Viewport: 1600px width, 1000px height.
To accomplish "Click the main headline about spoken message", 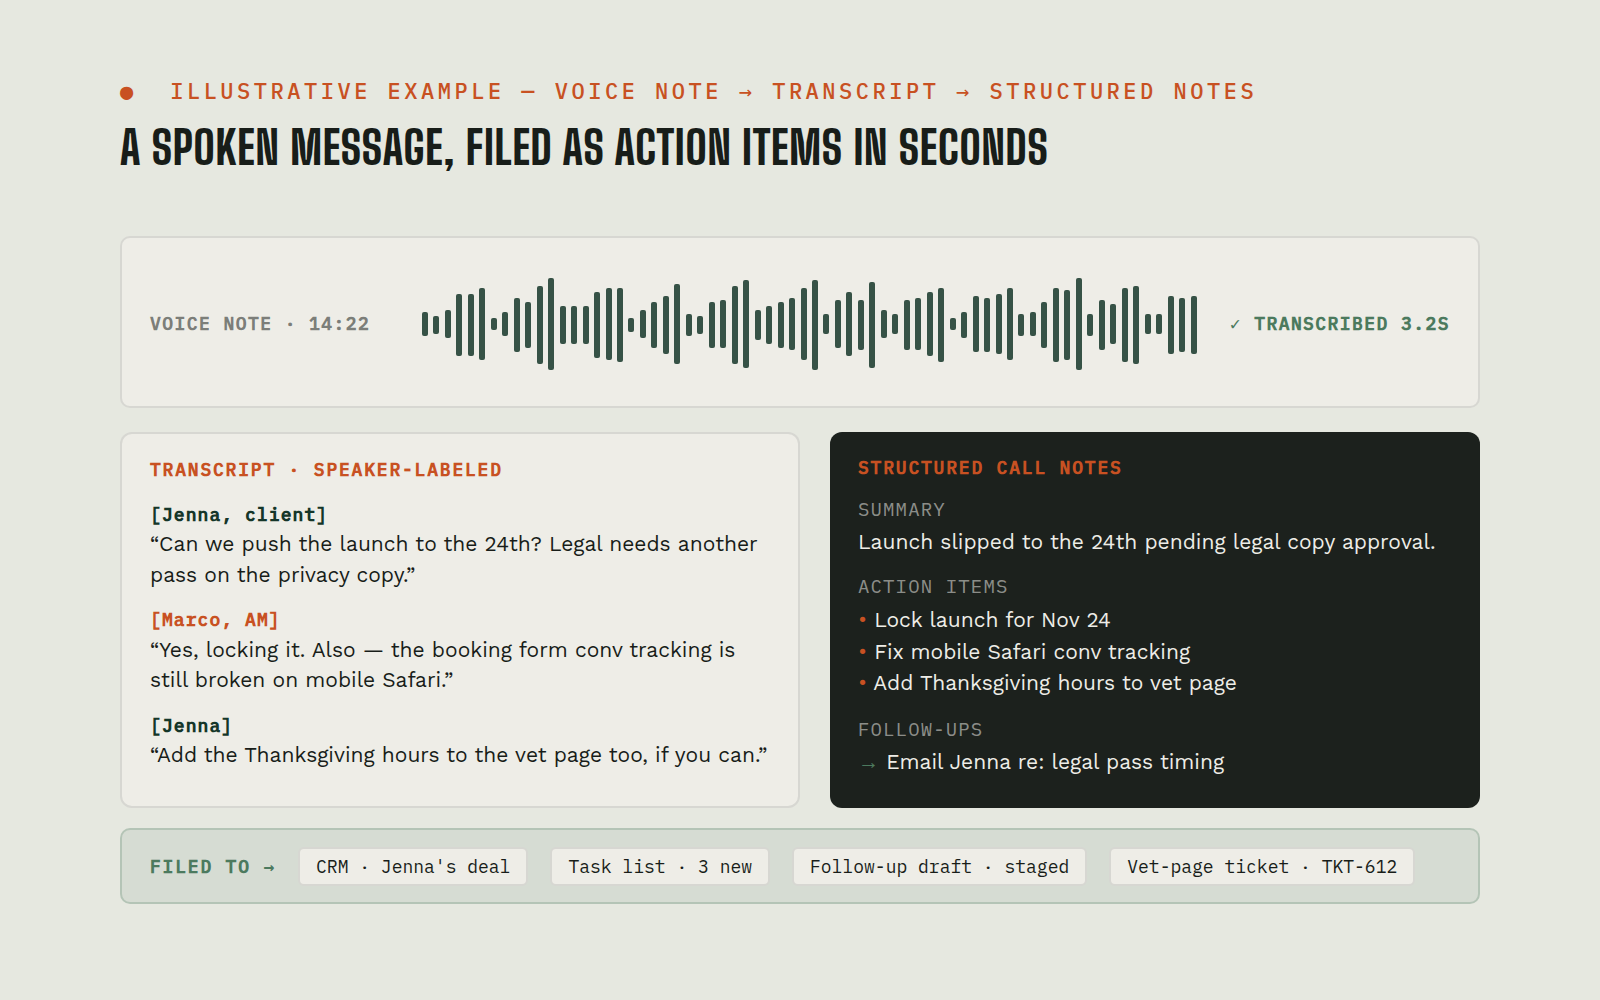I will [584, 148].
